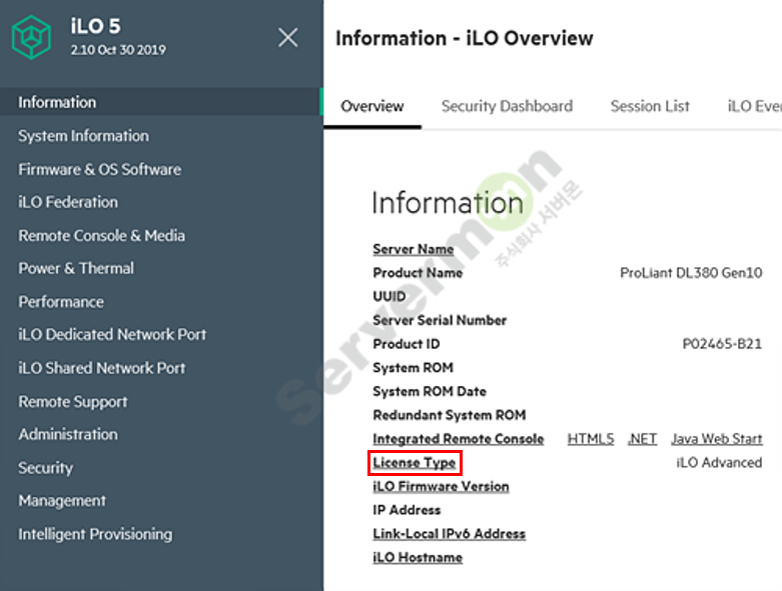782x591 pixels.
Task: Select iLO Federation in the sidebar
Action: 68,202
